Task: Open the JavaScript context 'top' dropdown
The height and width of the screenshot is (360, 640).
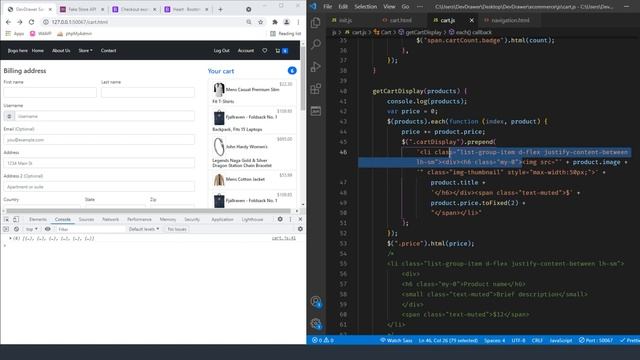Action: click(31, 229)
